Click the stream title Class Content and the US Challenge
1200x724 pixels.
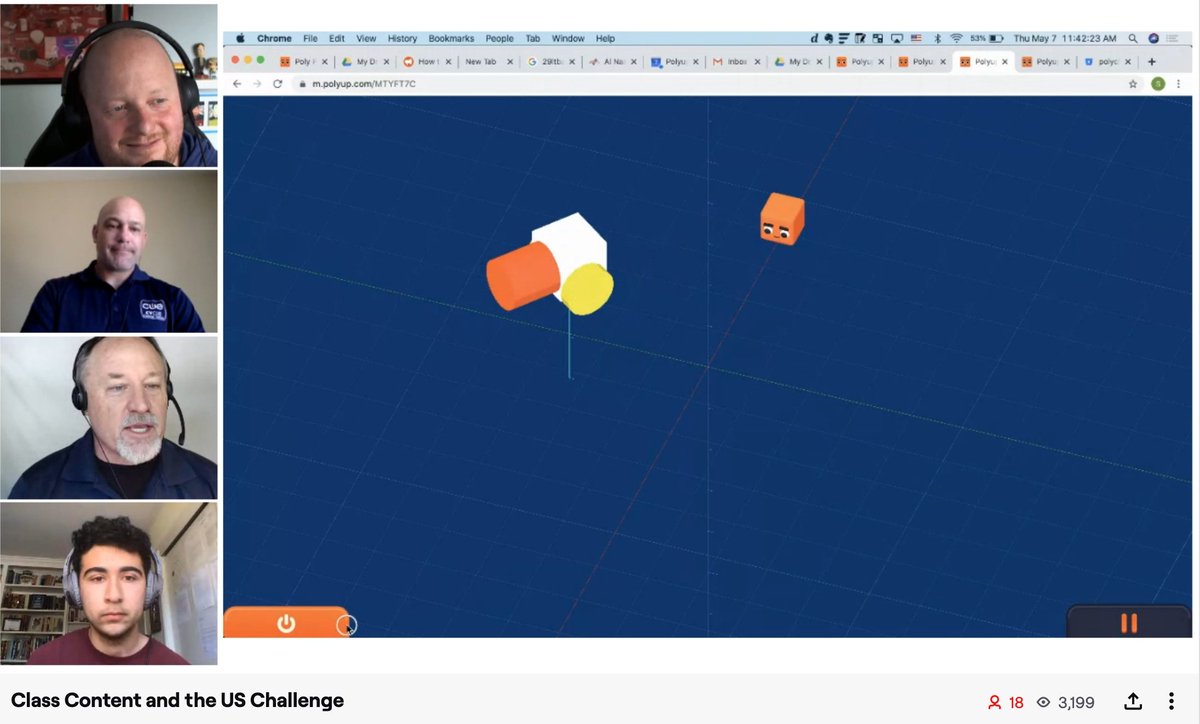[x=176, y=702]
